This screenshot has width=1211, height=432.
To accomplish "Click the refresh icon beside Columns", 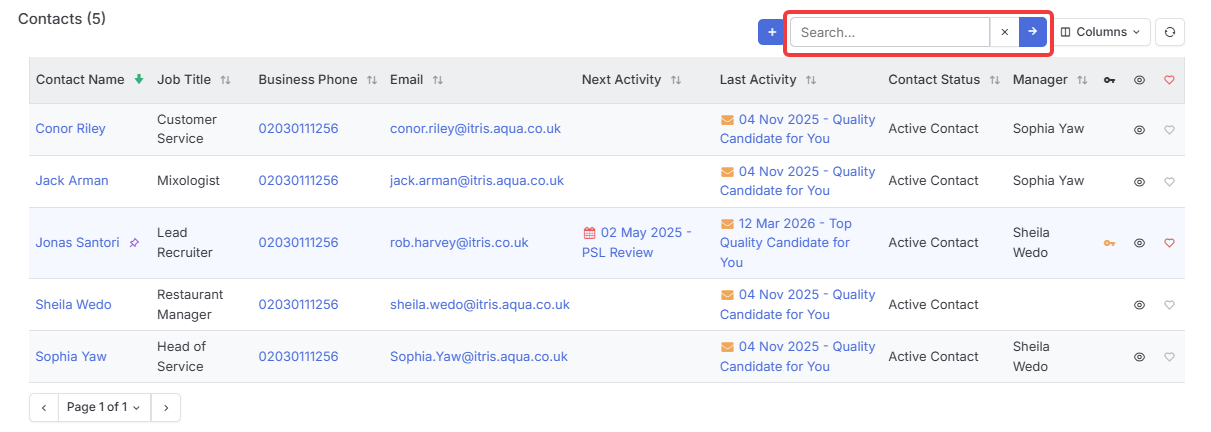I will point(1170,32).
